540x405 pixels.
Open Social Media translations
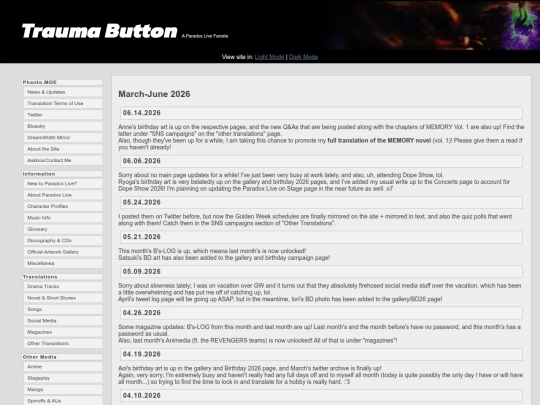coord(63,321)
